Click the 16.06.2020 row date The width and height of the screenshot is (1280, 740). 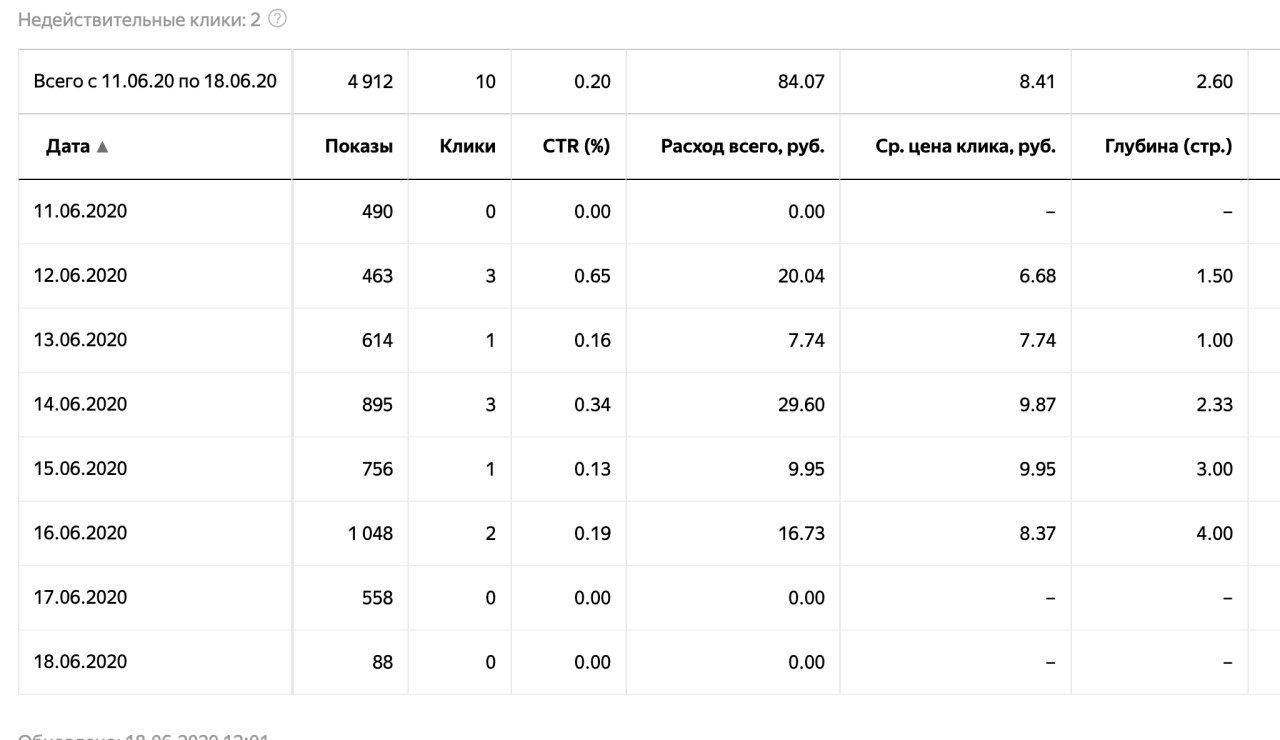[81, 533]
